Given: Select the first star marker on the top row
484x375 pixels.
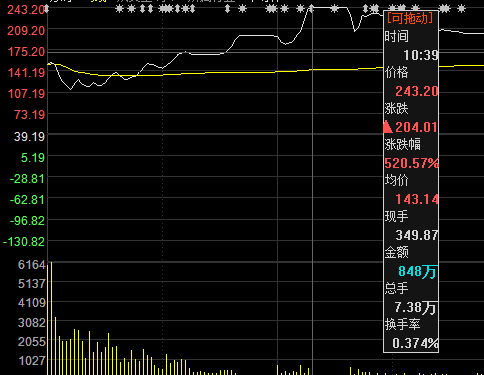Looking at the screenshot, I should (119, 9).
